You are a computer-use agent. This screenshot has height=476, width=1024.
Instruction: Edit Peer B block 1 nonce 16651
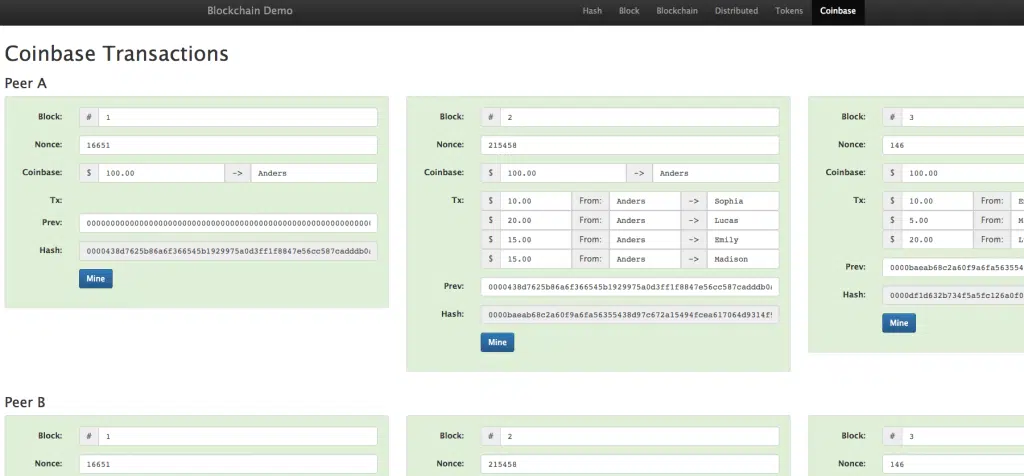pyautogui.click(x=228, y=464)
